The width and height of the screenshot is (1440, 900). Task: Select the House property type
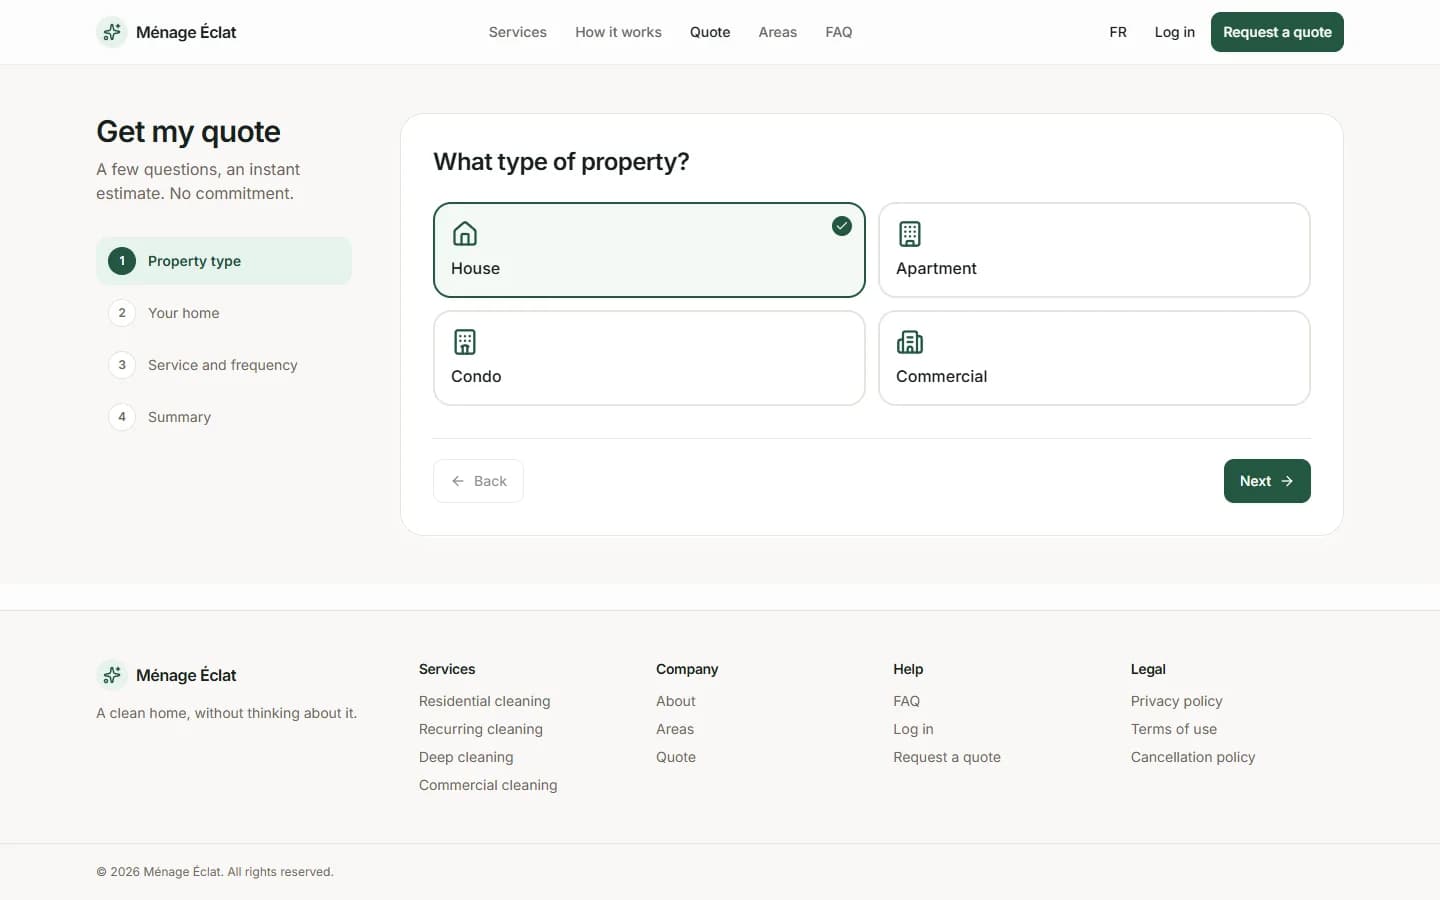649,250
